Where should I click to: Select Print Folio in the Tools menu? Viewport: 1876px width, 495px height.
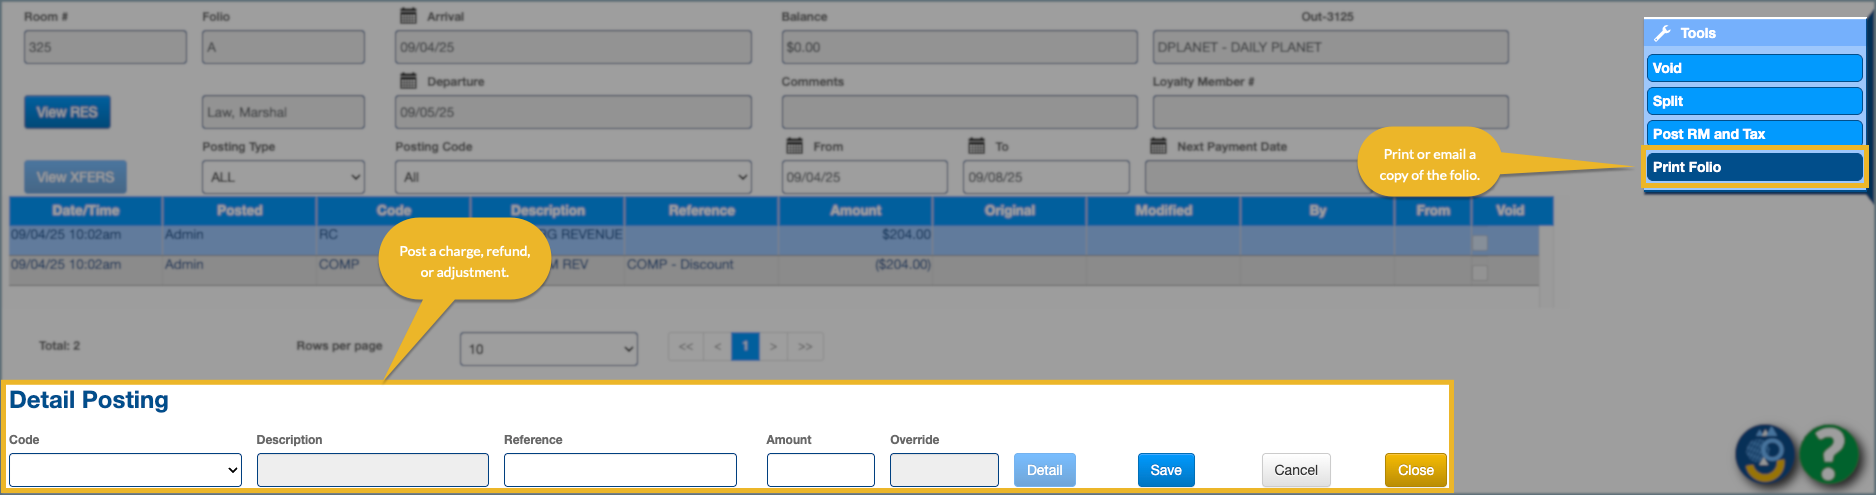coord(1754,167)
